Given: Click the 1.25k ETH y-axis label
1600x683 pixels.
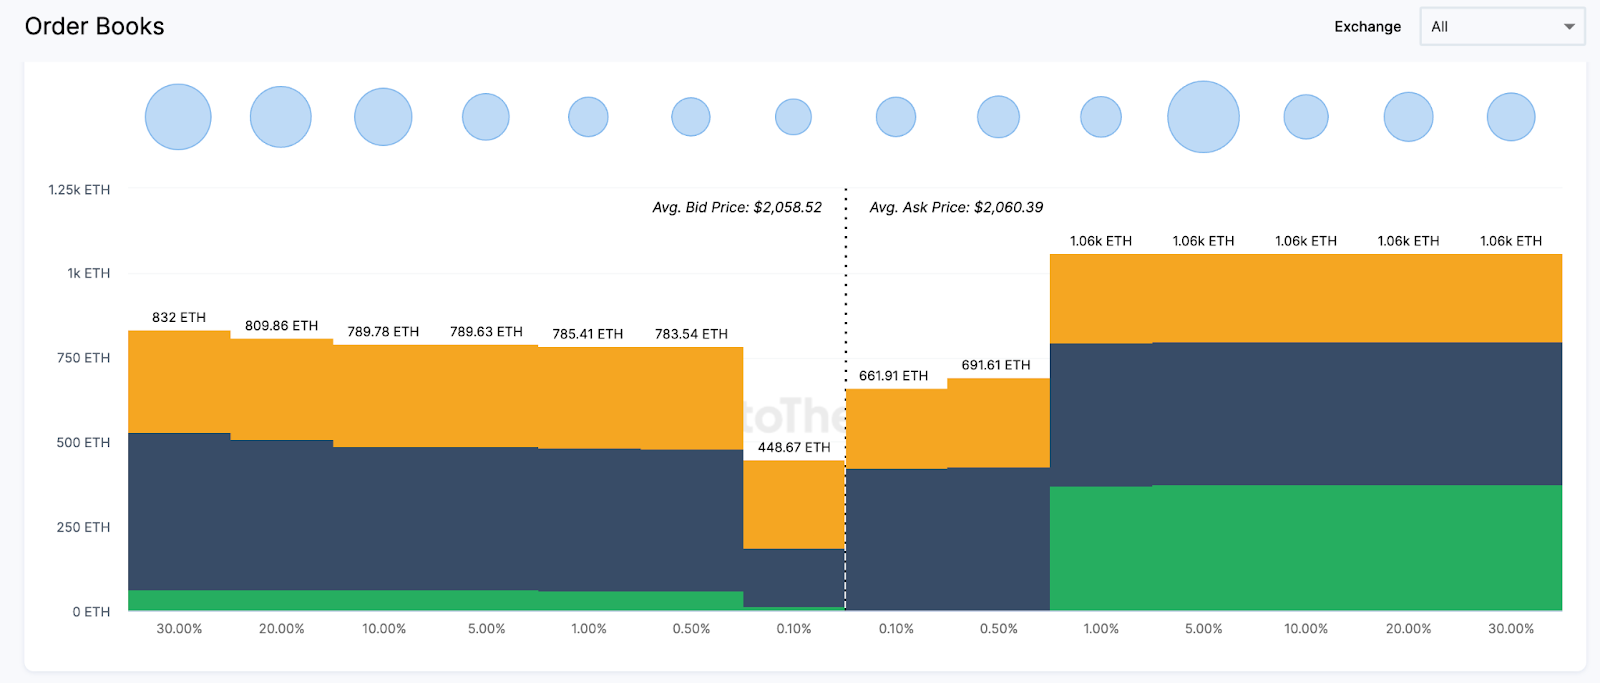Looking at the screenshot, I should click(x=79, y=190).
